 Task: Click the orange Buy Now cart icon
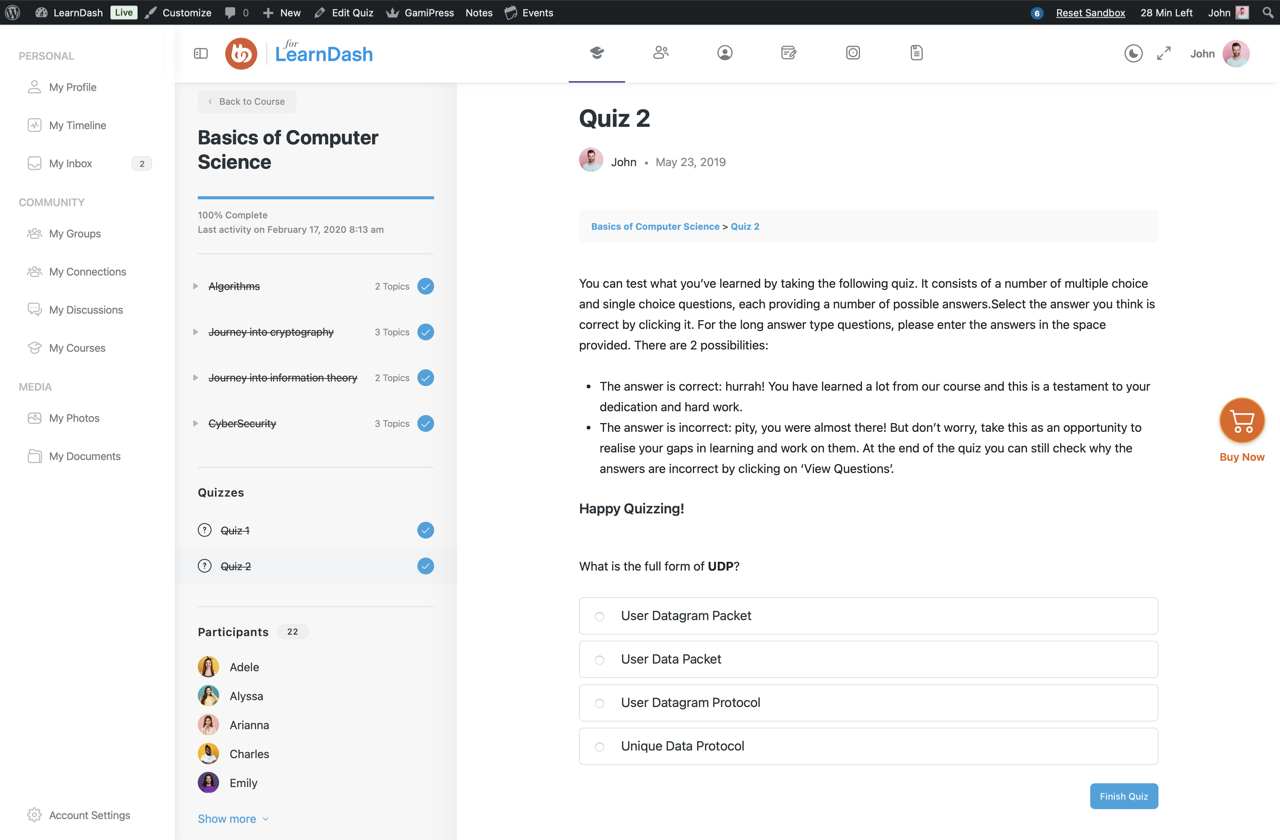(1242, 421)
